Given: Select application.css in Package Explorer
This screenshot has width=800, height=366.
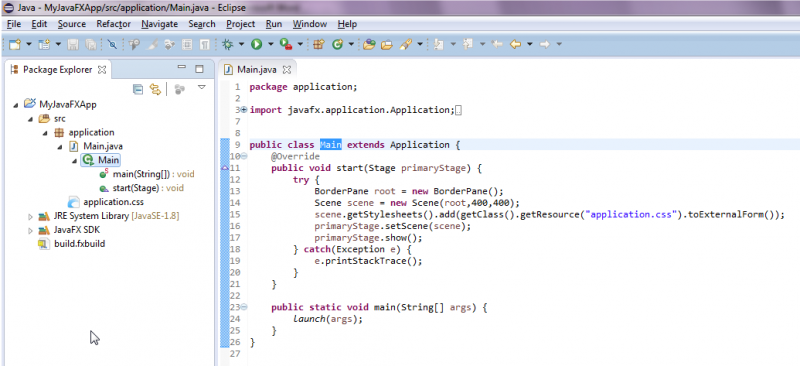Looking at the screenshot, I should [x=106, y=202].
